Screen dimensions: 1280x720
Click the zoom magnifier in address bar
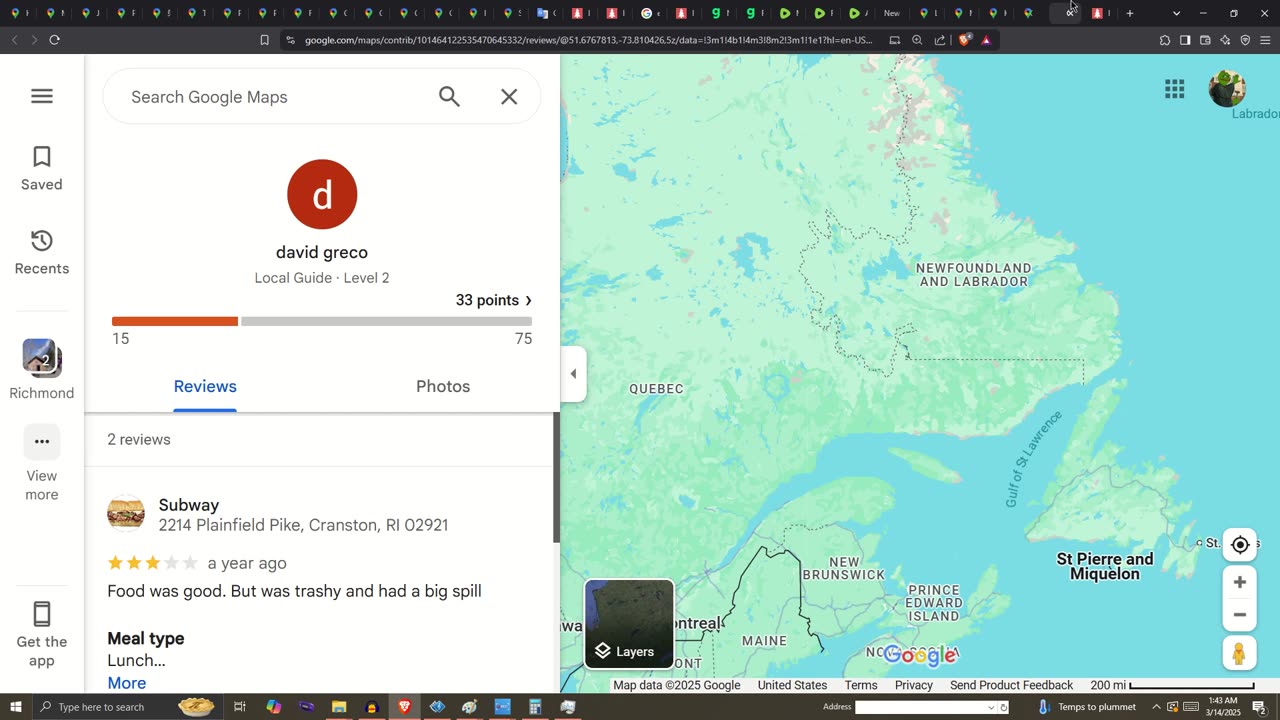pos(917,40)
